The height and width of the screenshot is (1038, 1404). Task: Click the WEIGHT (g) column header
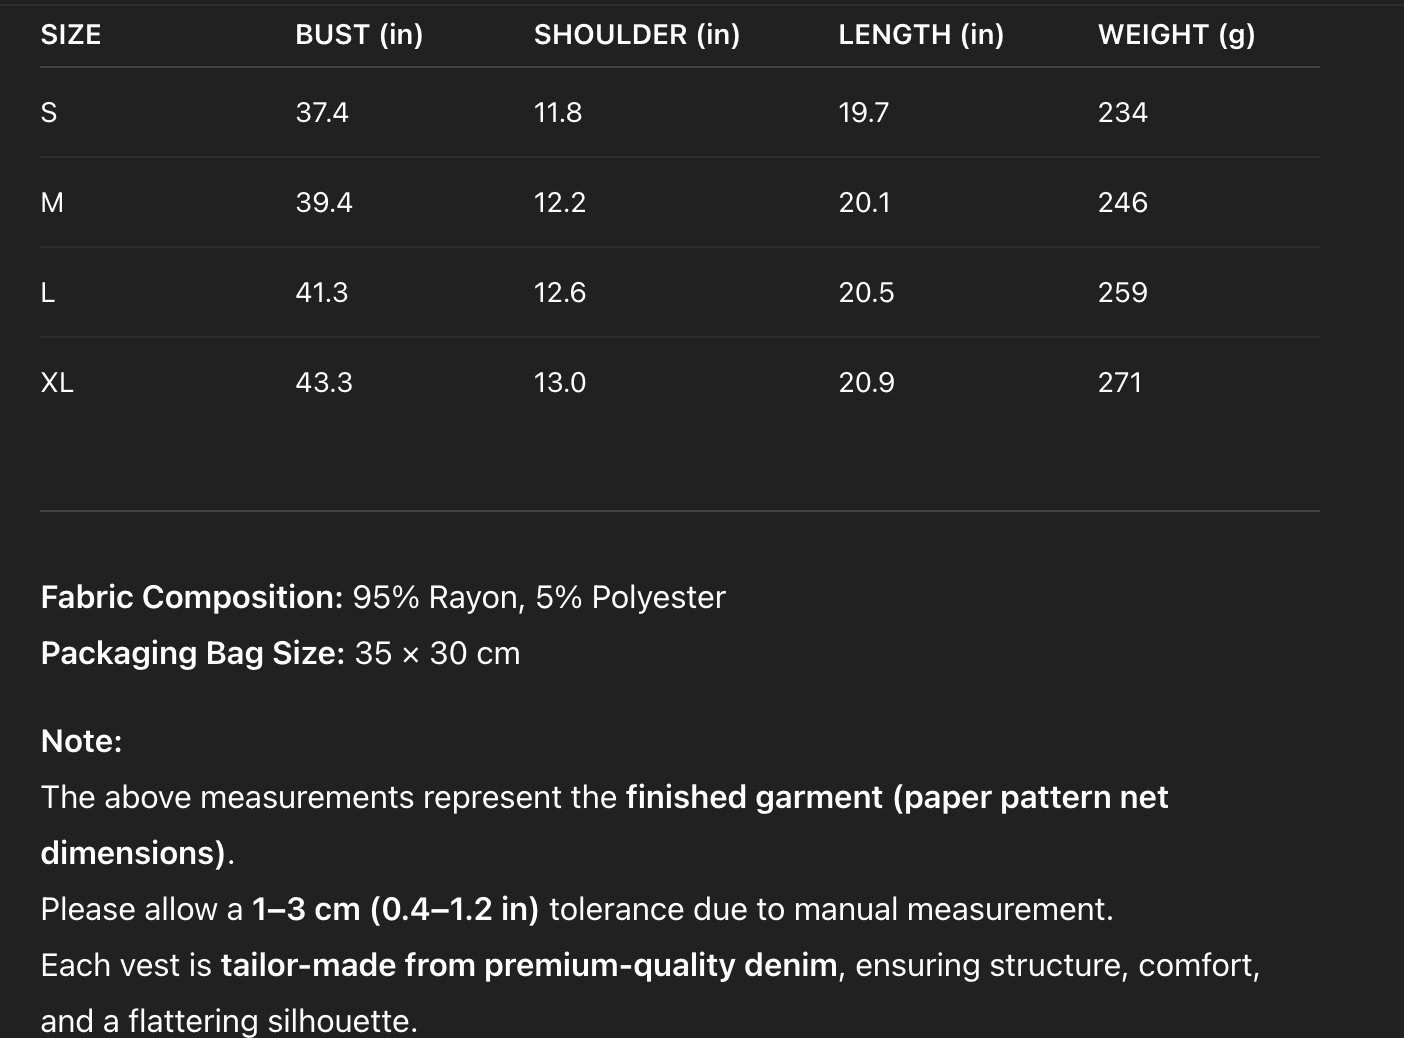[1176, 35]
